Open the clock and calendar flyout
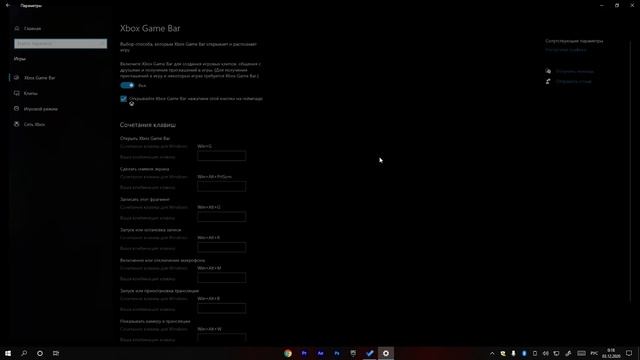640x360 pixels. point(611,353)
